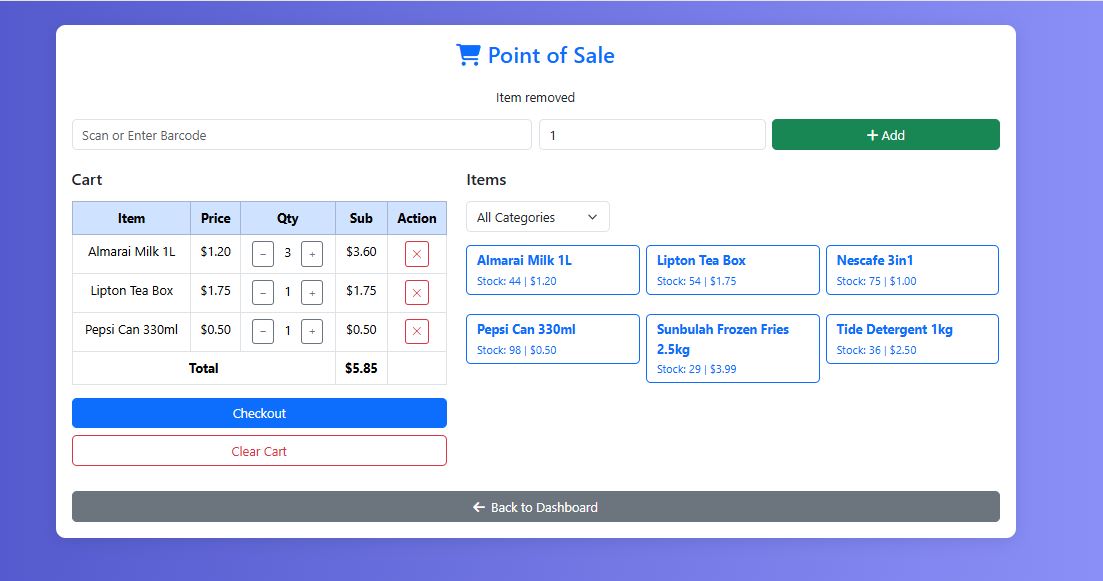
Task: Remove Lipton Tea Box with its red X icon
Action: click(x=416, y=292)
